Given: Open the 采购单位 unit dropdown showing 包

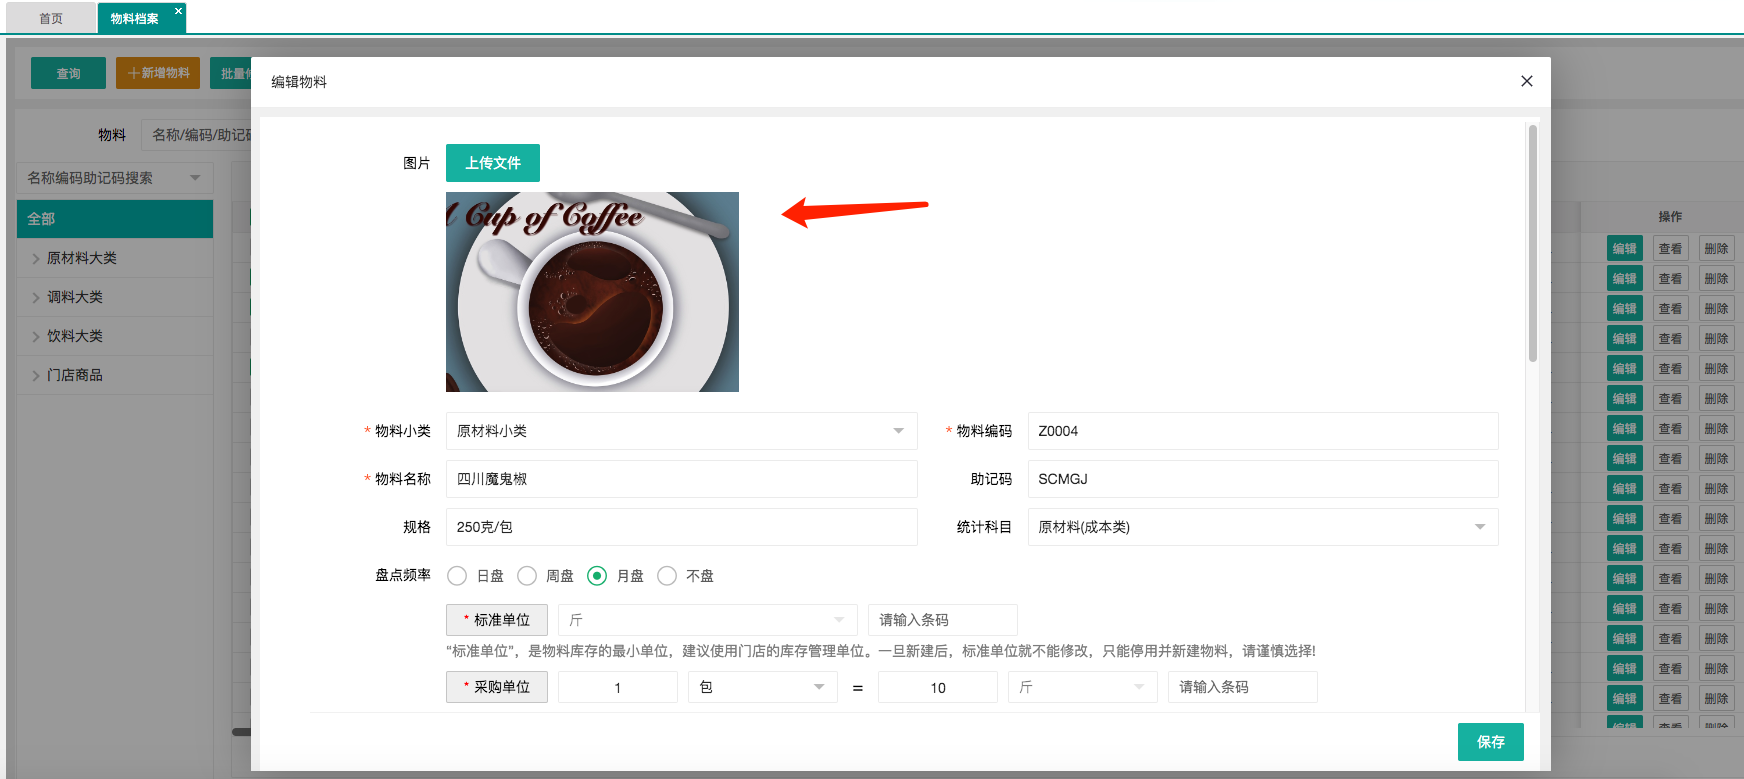Looking at the screenshot, I should click(x=762, y=687).
